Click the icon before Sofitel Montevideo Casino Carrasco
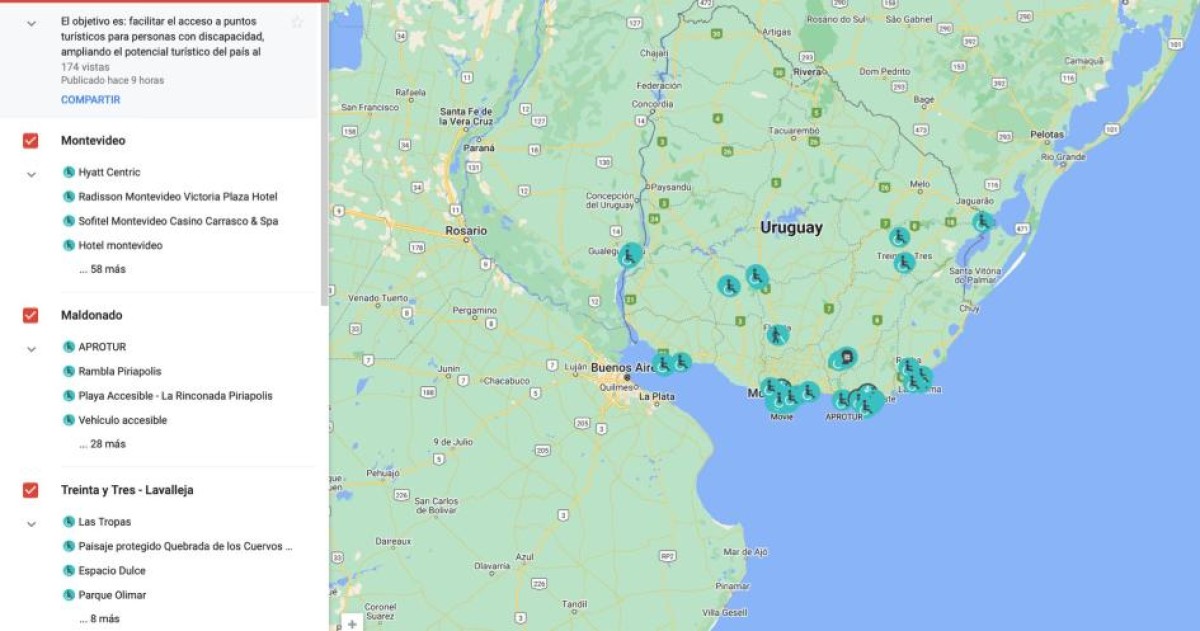 [68, 221]
